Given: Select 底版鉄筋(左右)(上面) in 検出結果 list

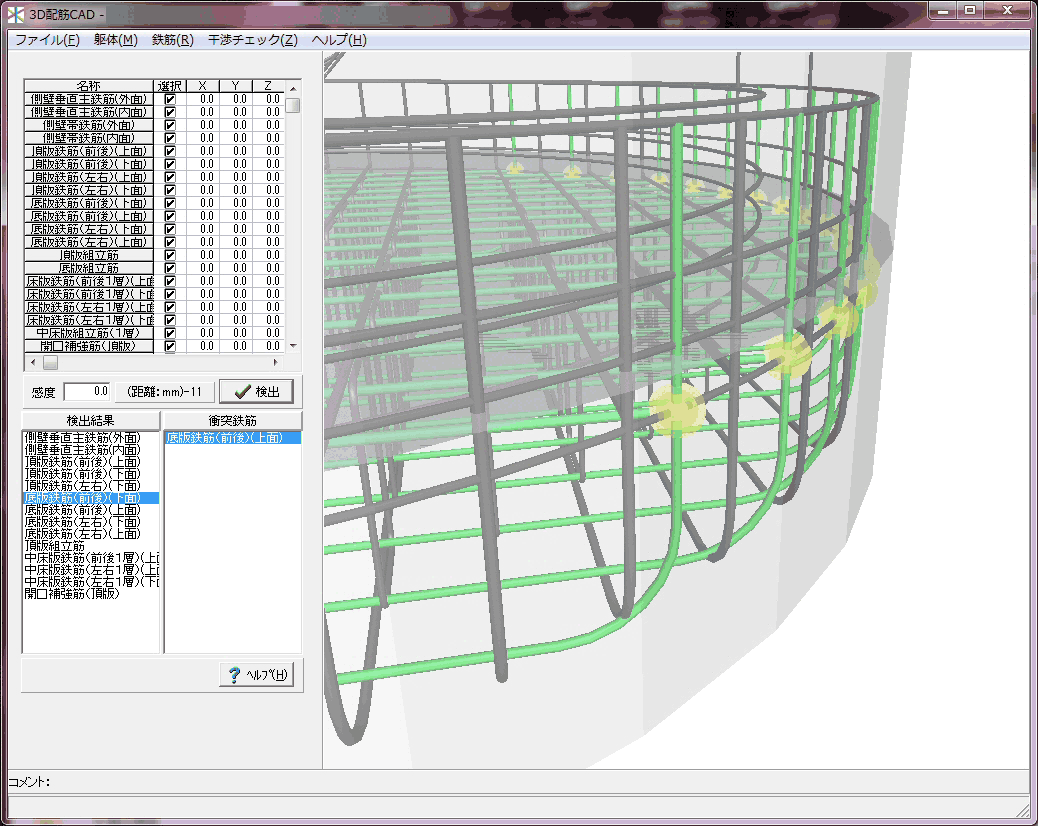Looking at the screenshot, I should 83,534.
